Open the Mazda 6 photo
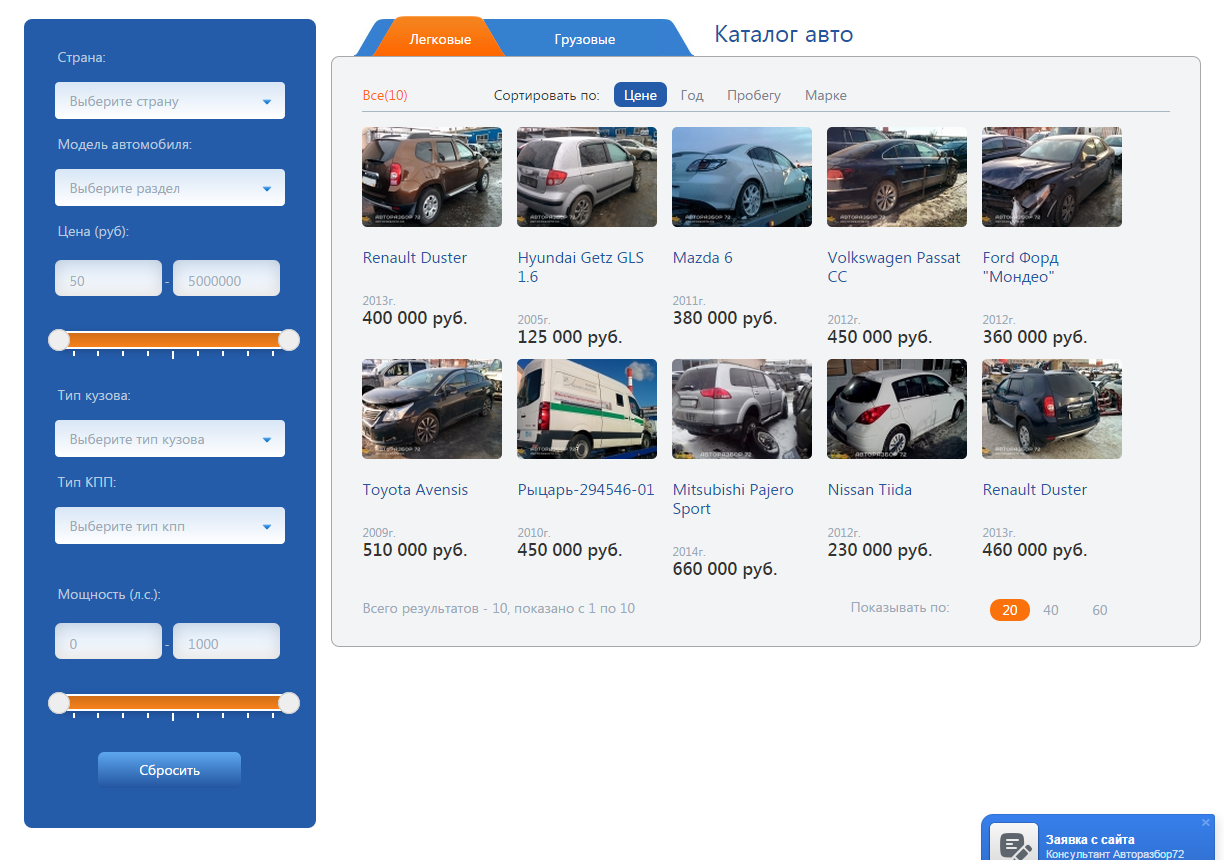Screen dimensions: 1224x860 [742, 177]
